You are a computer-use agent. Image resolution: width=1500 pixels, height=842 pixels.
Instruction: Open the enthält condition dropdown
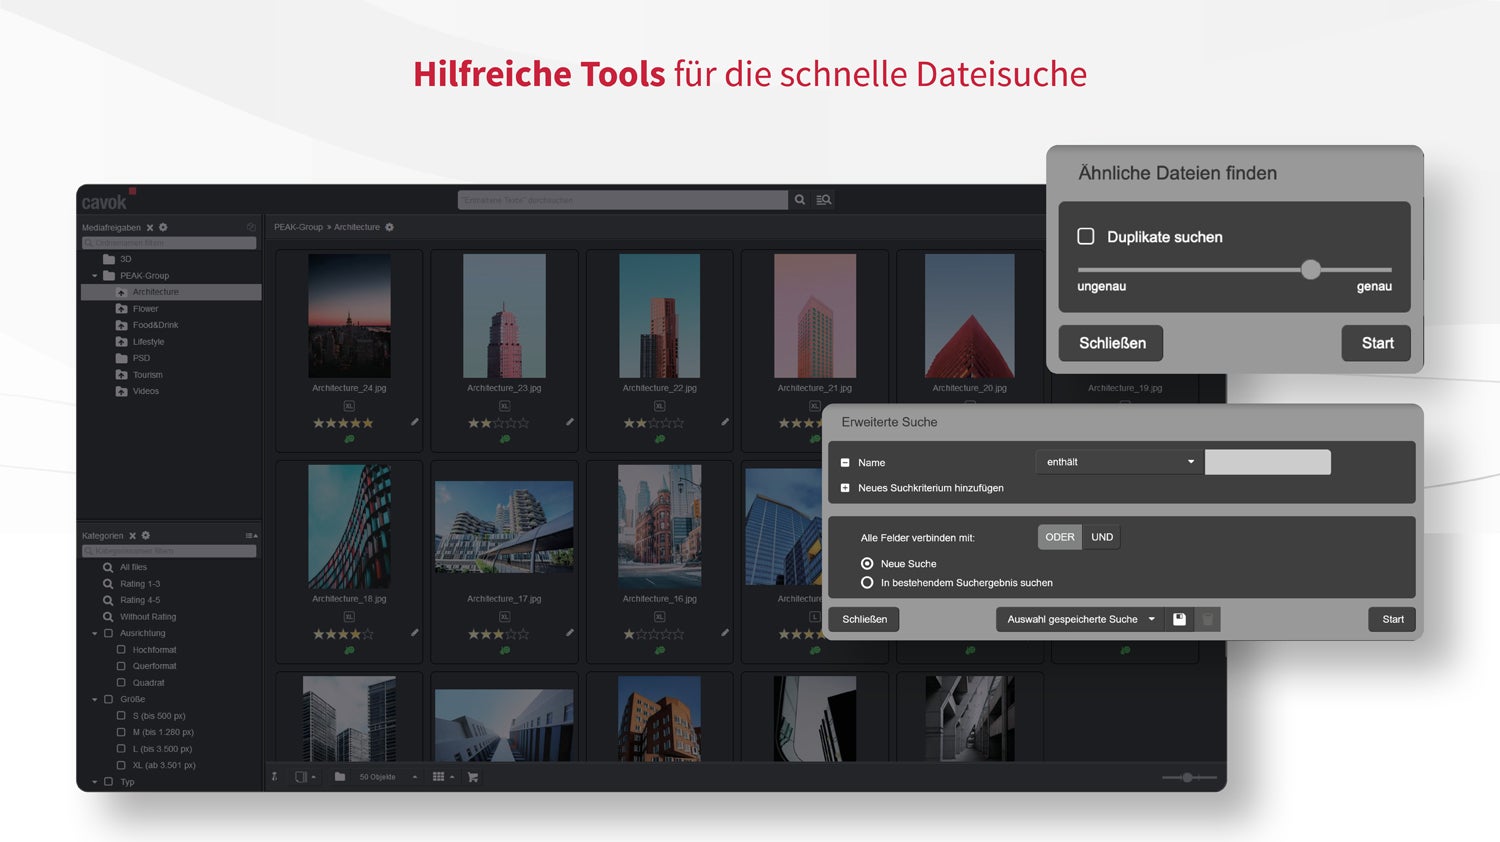point(1118,462)
